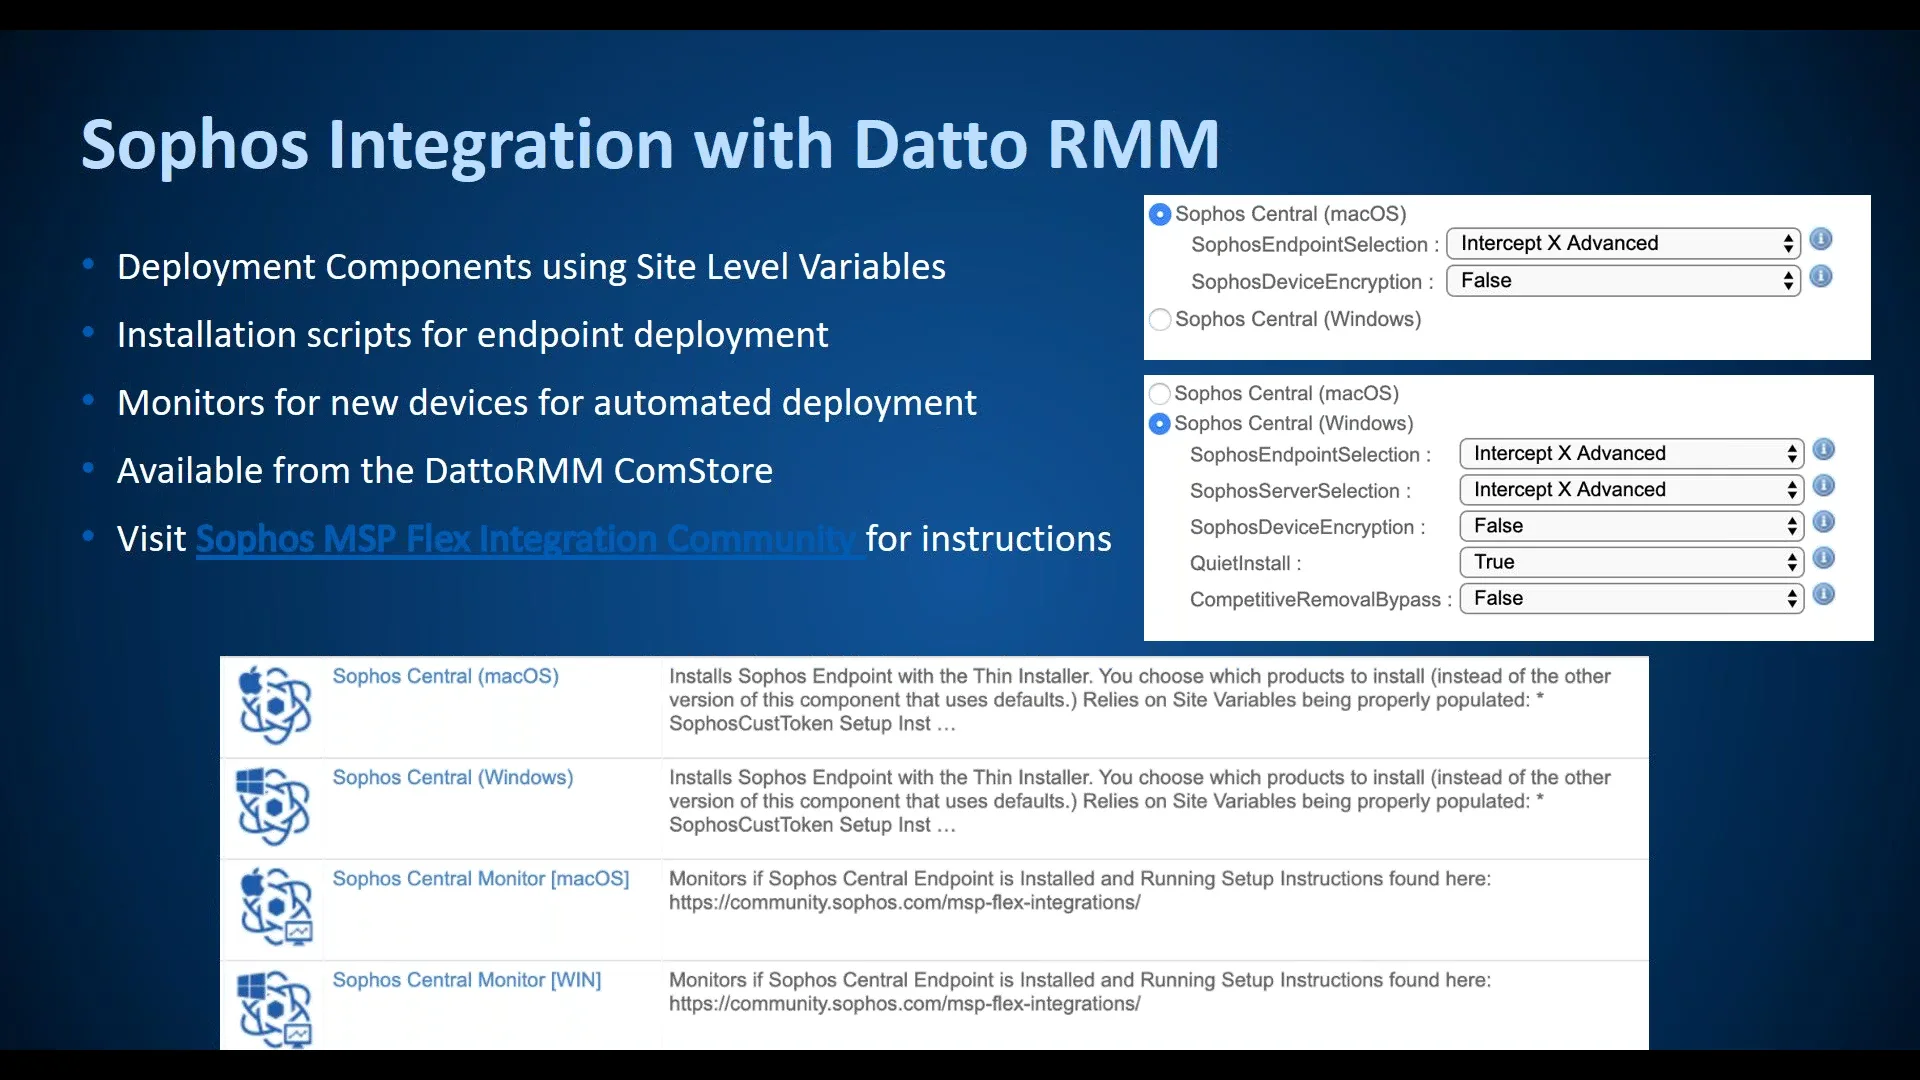Click the SophosServerSelection label
This screenshot has height=1080, width=1920.
(x=1300, y=491)
